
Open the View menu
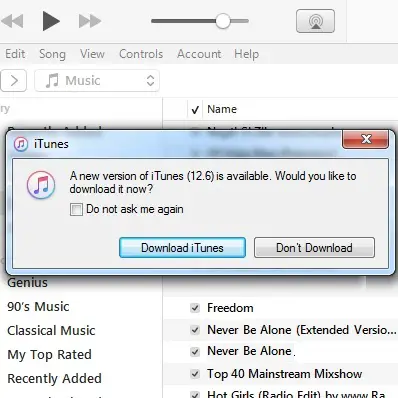[92, 54]
